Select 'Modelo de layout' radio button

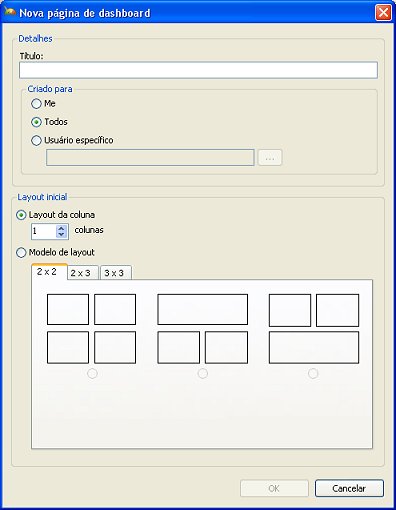[x=21, y=253]
